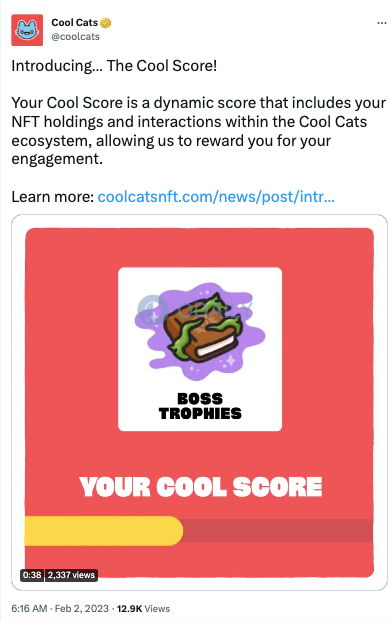Click the 2,337 views video label
This screenshot has height=621, width=391.
coord(71,575)
